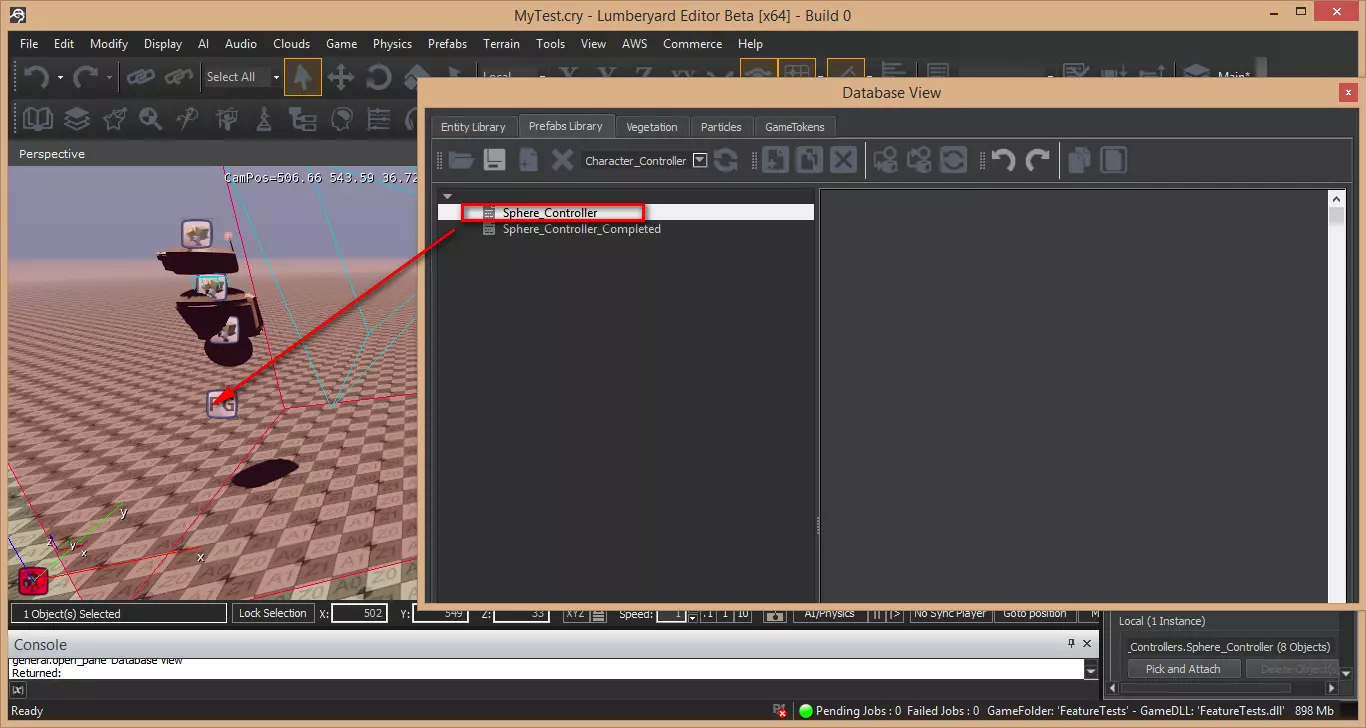Open the Layers editor icon

coord(77,119)
